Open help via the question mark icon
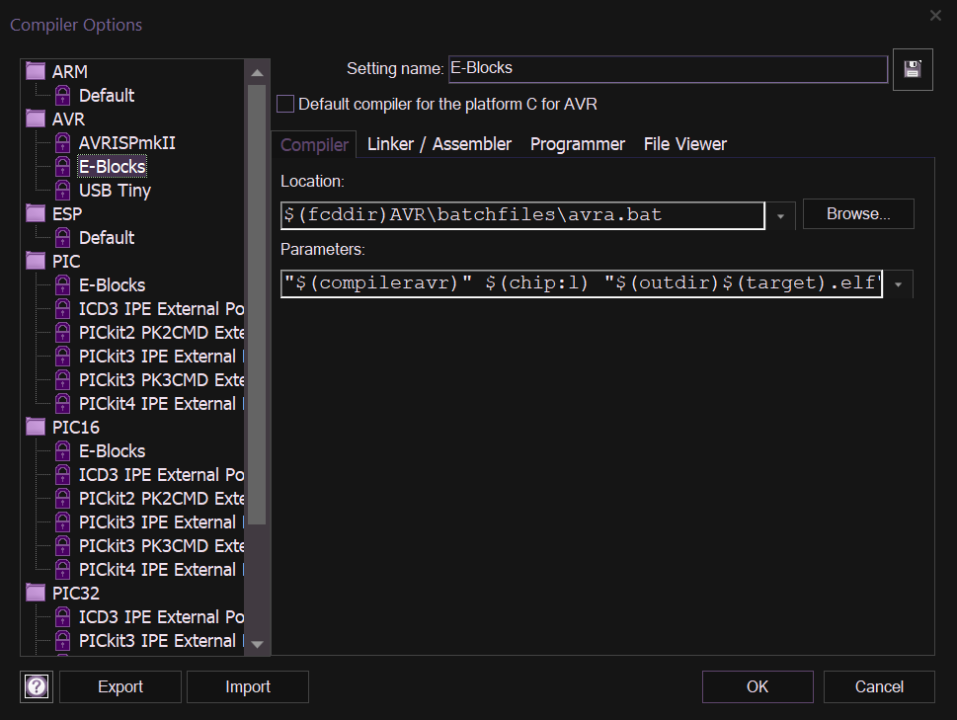The image size is (957, 720). (x=36, y=687)
